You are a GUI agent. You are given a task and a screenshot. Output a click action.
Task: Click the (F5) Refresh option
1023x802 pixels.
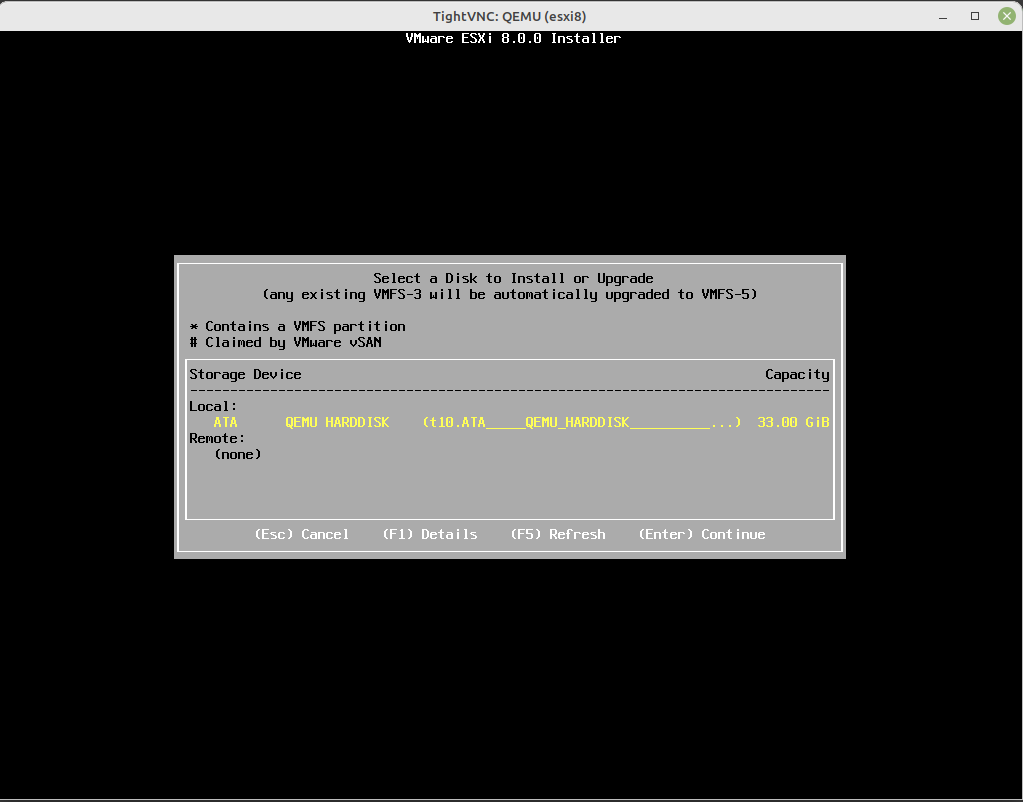pos(558,534)
